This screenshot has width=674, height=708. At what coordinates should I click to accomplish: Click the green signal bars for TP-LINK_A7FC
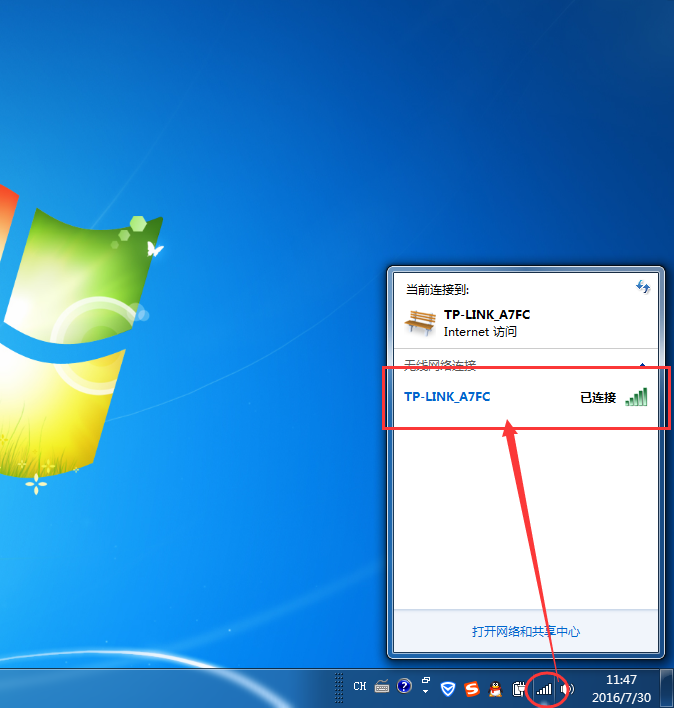(x=637, y=397)
